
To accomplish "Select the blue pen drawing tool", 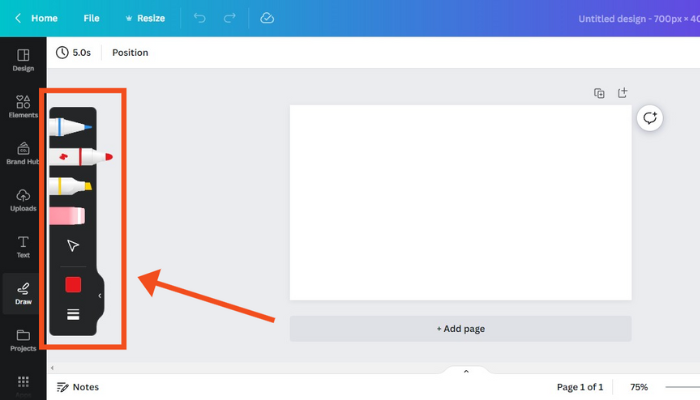I will pyautogui.click(x=71, y=127).
